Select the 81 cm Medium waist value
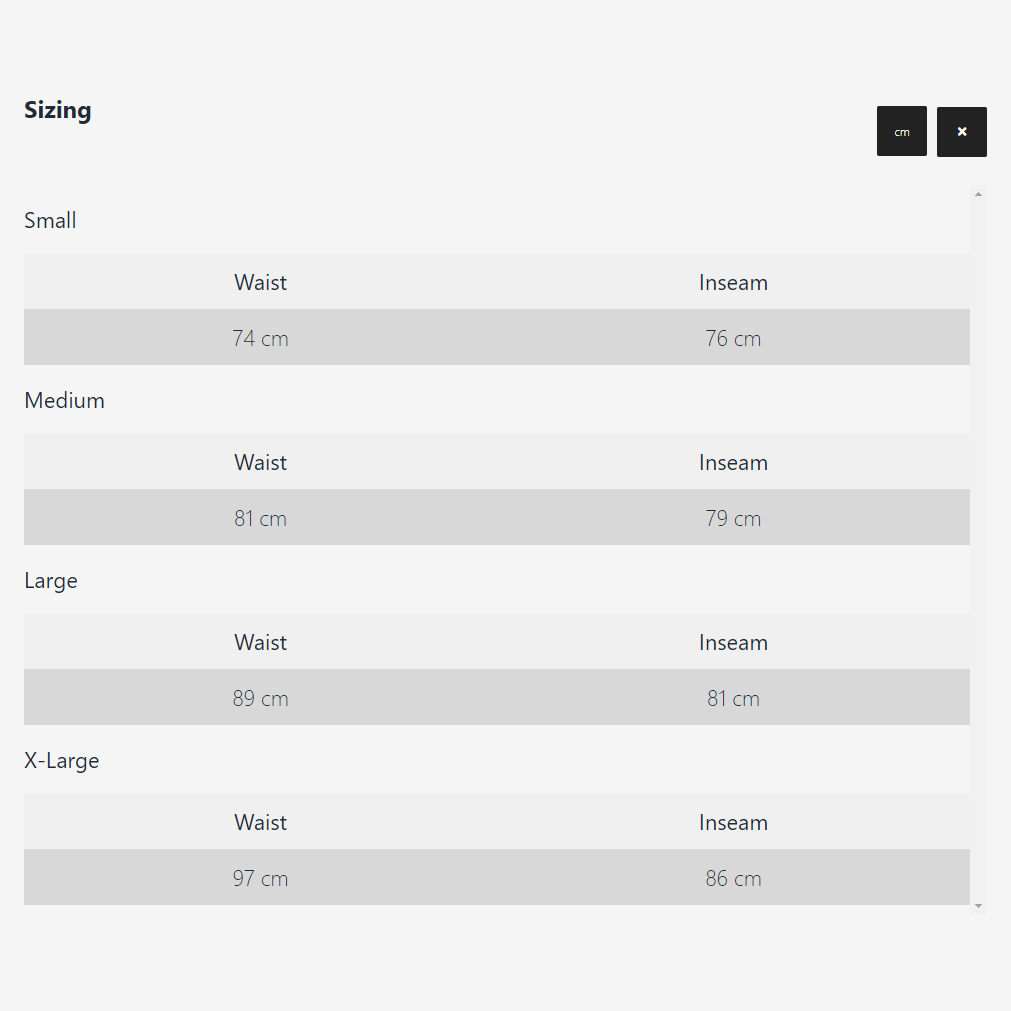Image resolution: width=1011 pixels, height=1011 pixels. coord(260,518)
